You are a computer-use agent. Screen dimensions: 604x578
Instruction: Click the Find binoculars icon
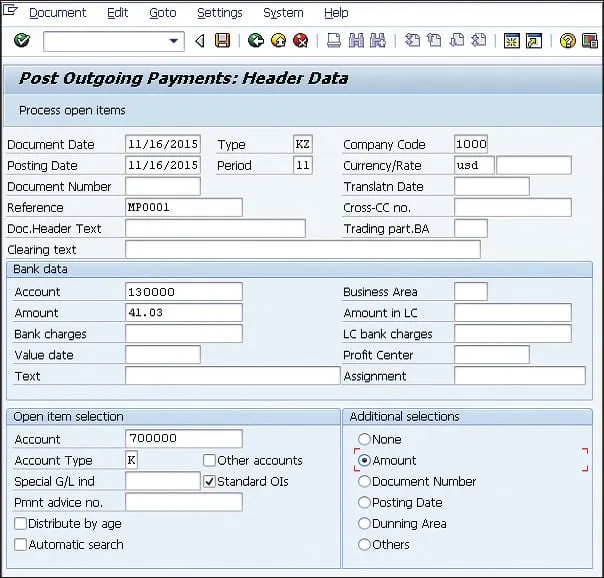(x=356, y=41)
